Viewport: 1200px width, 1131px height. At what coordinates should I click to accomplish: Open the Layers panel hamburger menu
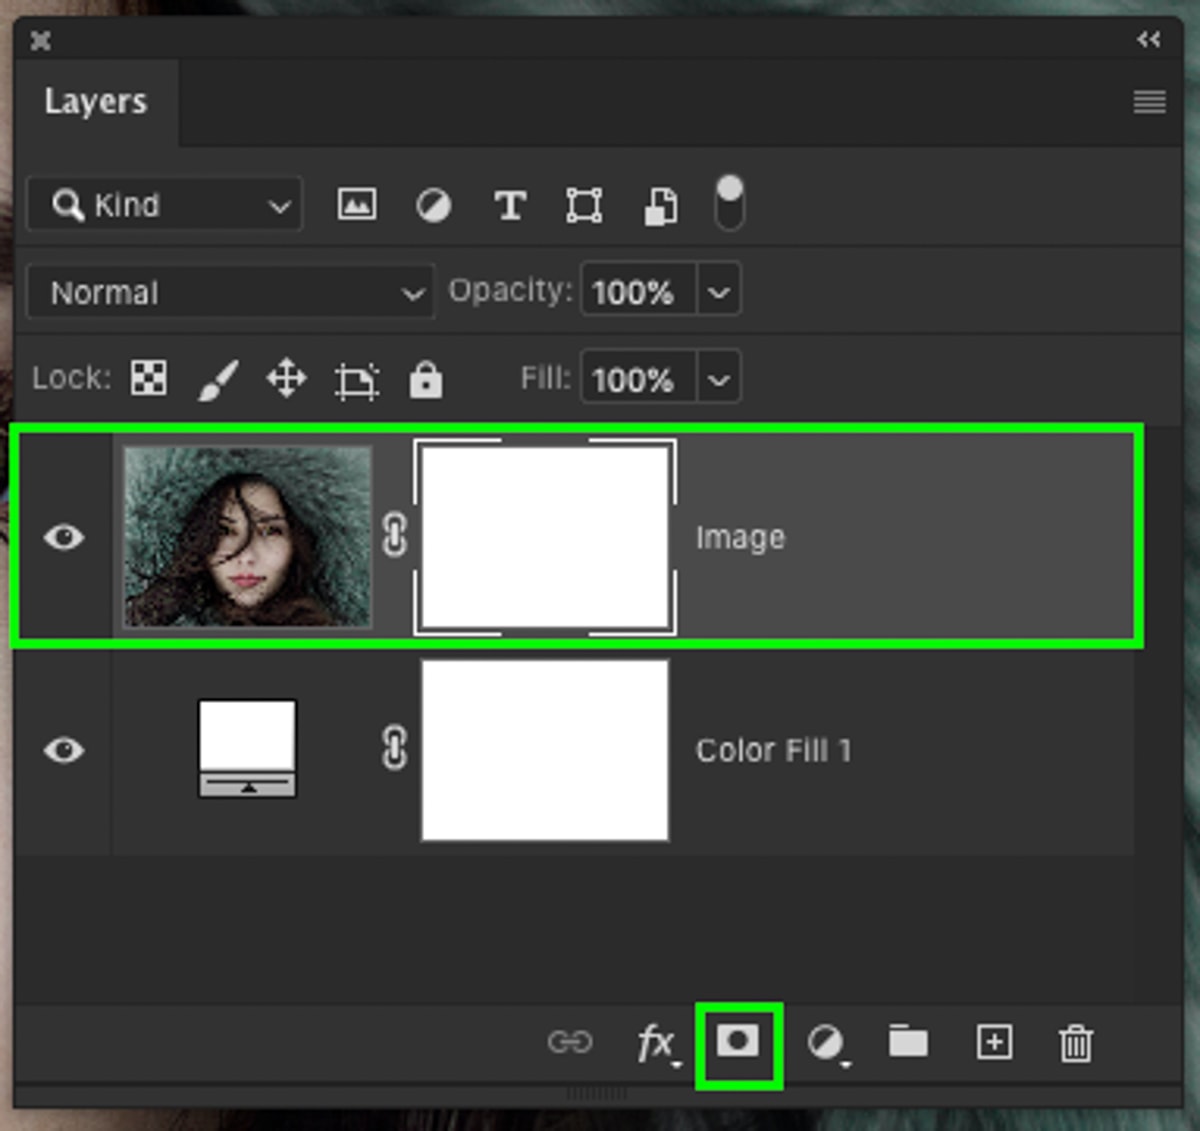tap(1149, 102)
